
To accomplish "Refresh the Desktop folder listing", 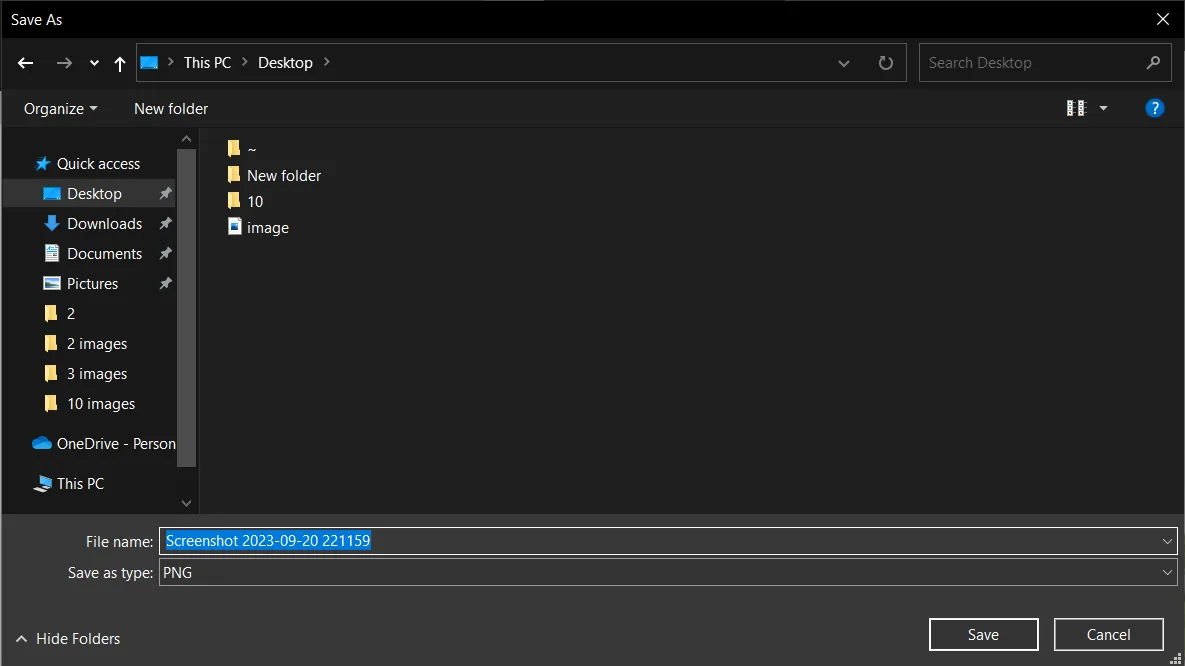I will point(886,63).
